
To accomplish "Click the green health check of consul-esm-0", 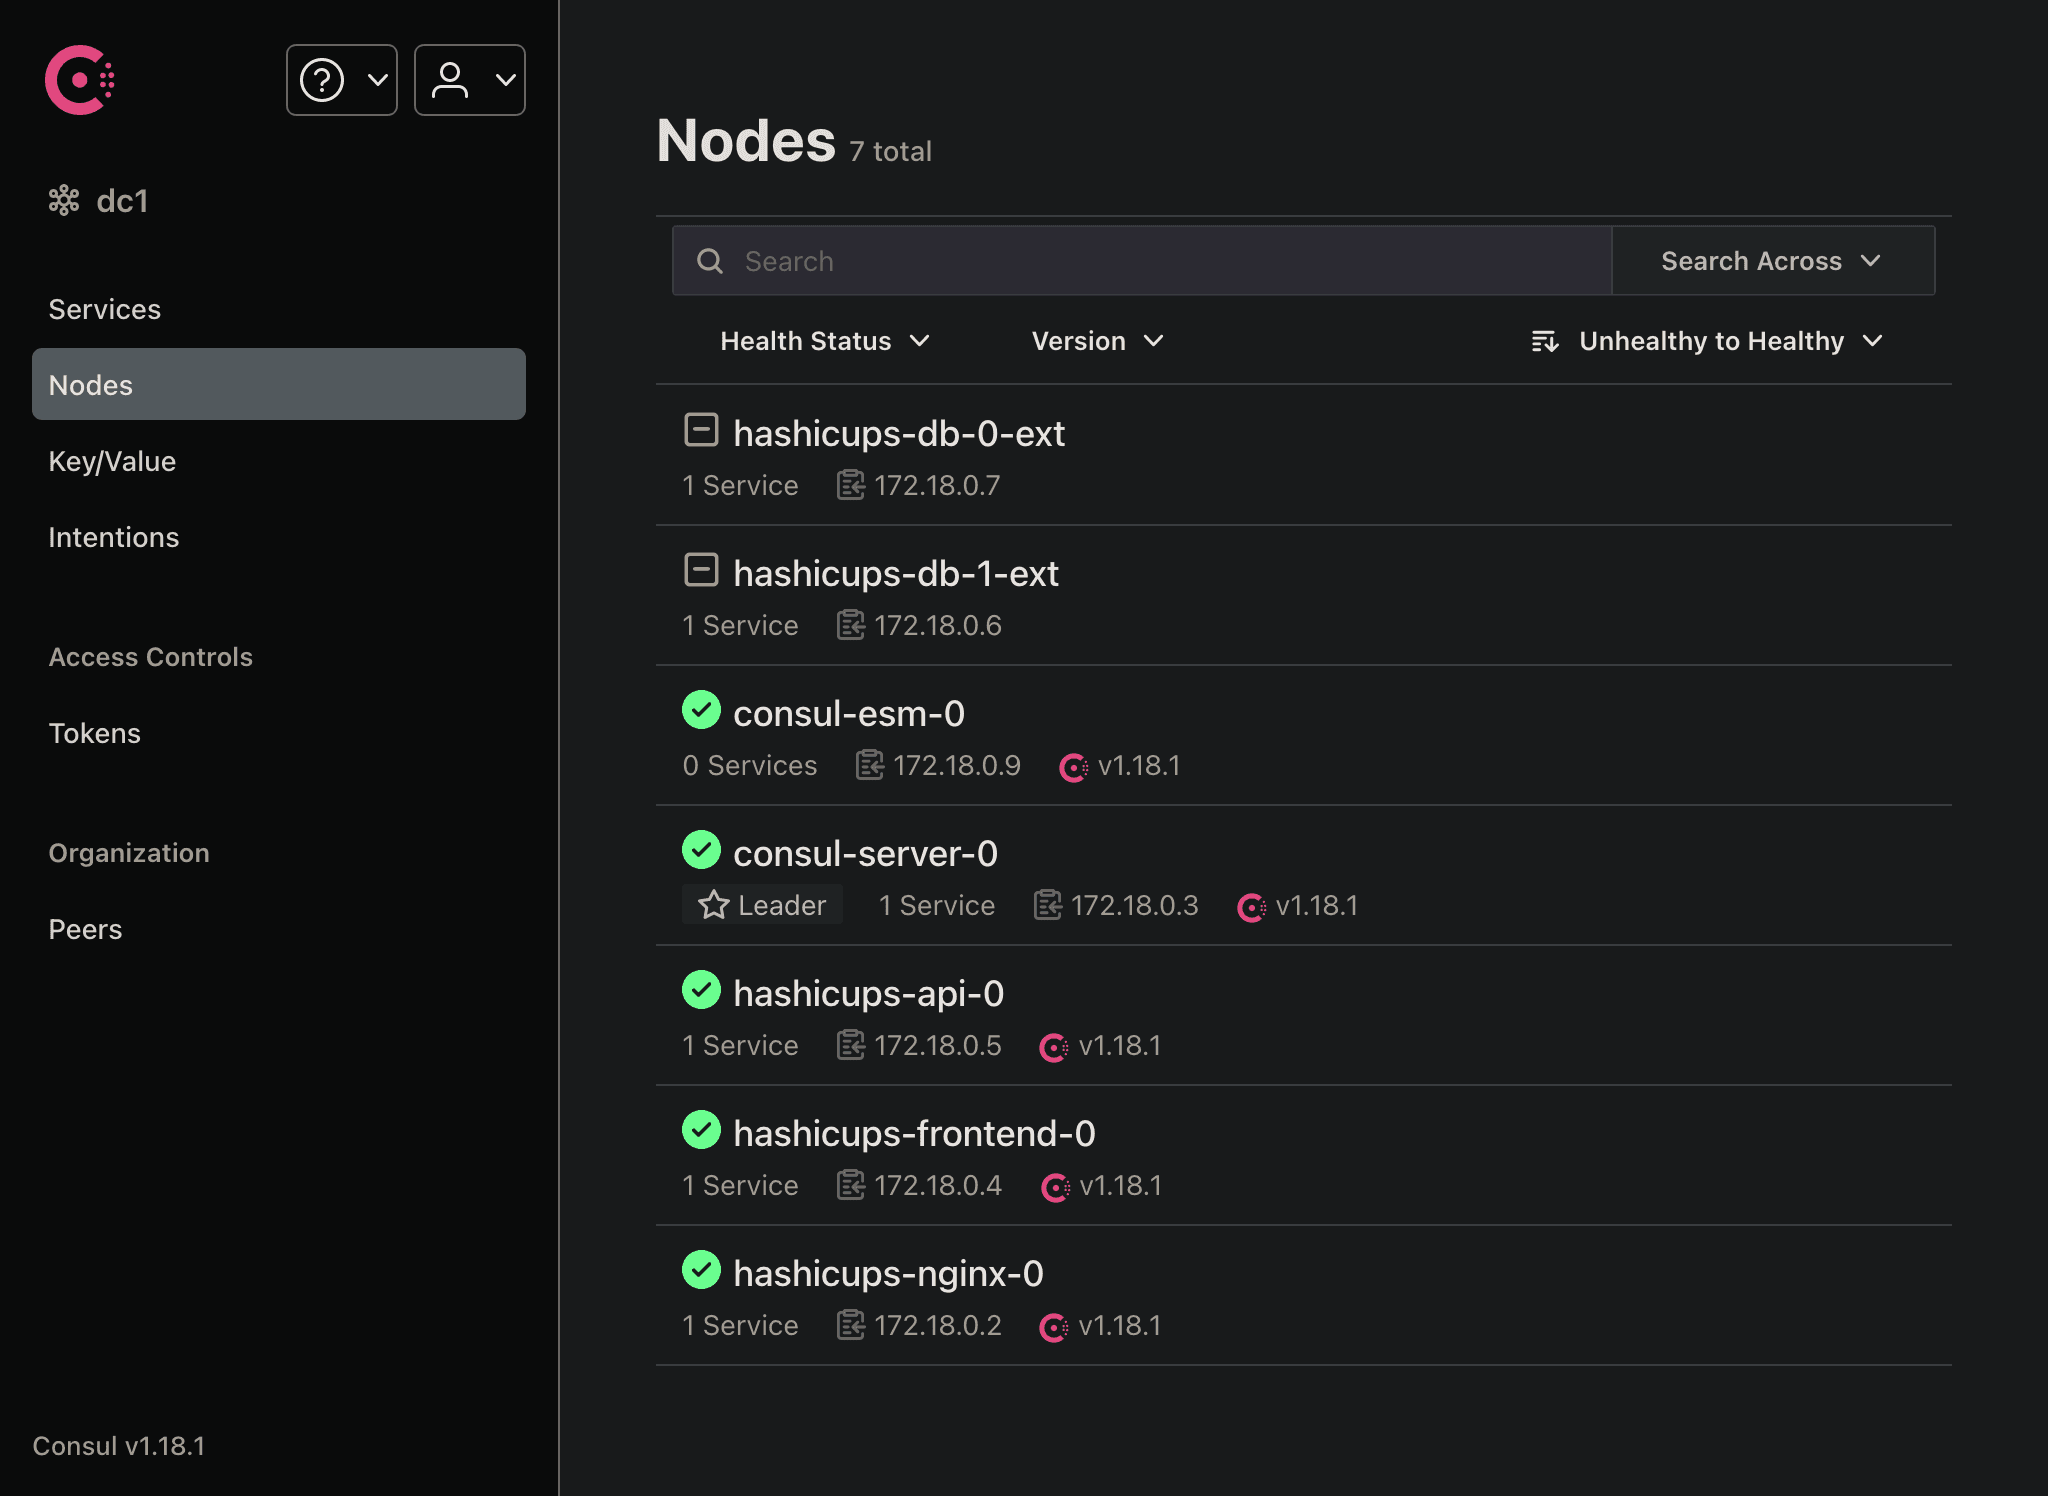I will [701, 710].
